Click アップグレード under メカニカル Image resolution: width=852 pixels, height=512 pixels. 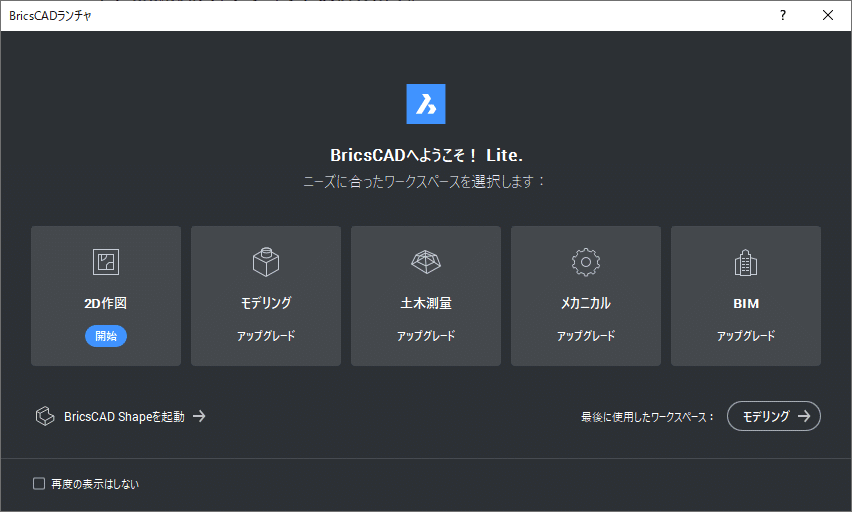[x=586, y=336]
